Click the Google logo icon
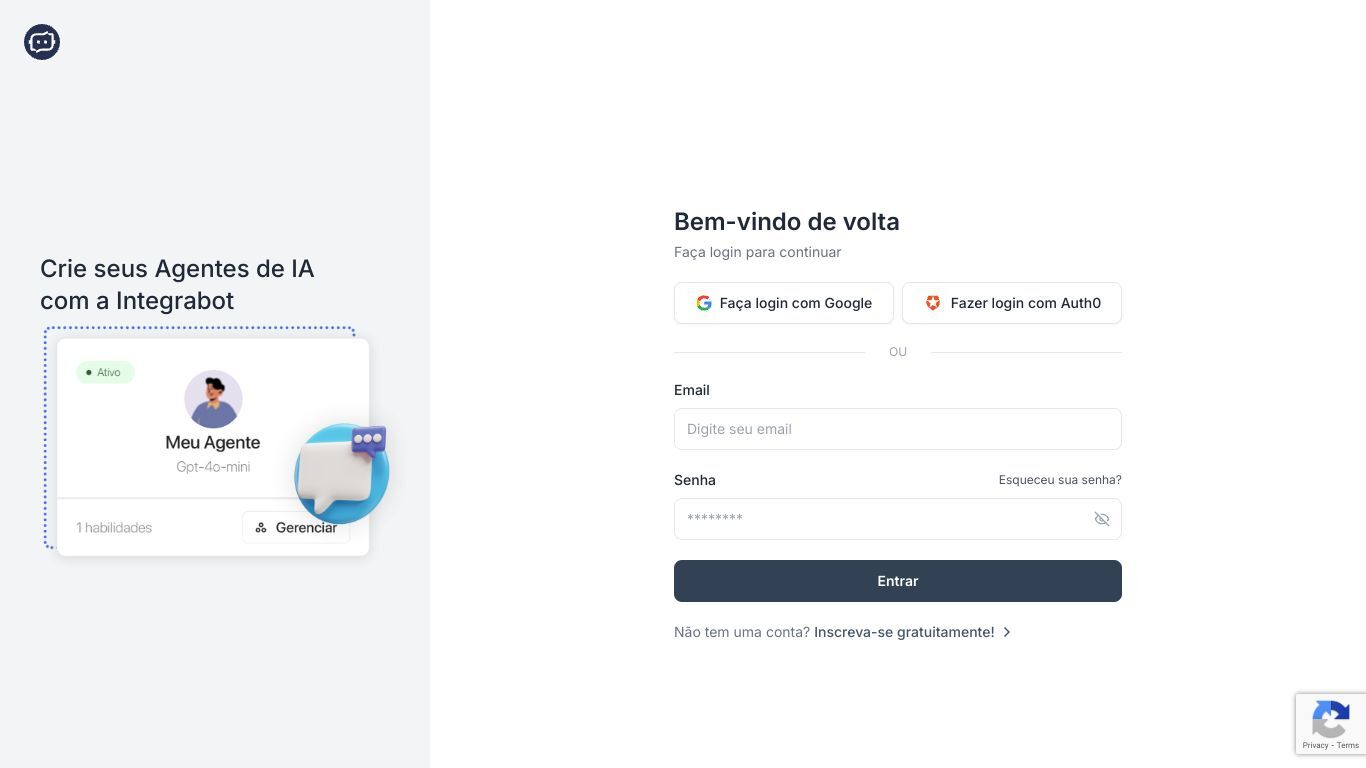 coord(704,303)
